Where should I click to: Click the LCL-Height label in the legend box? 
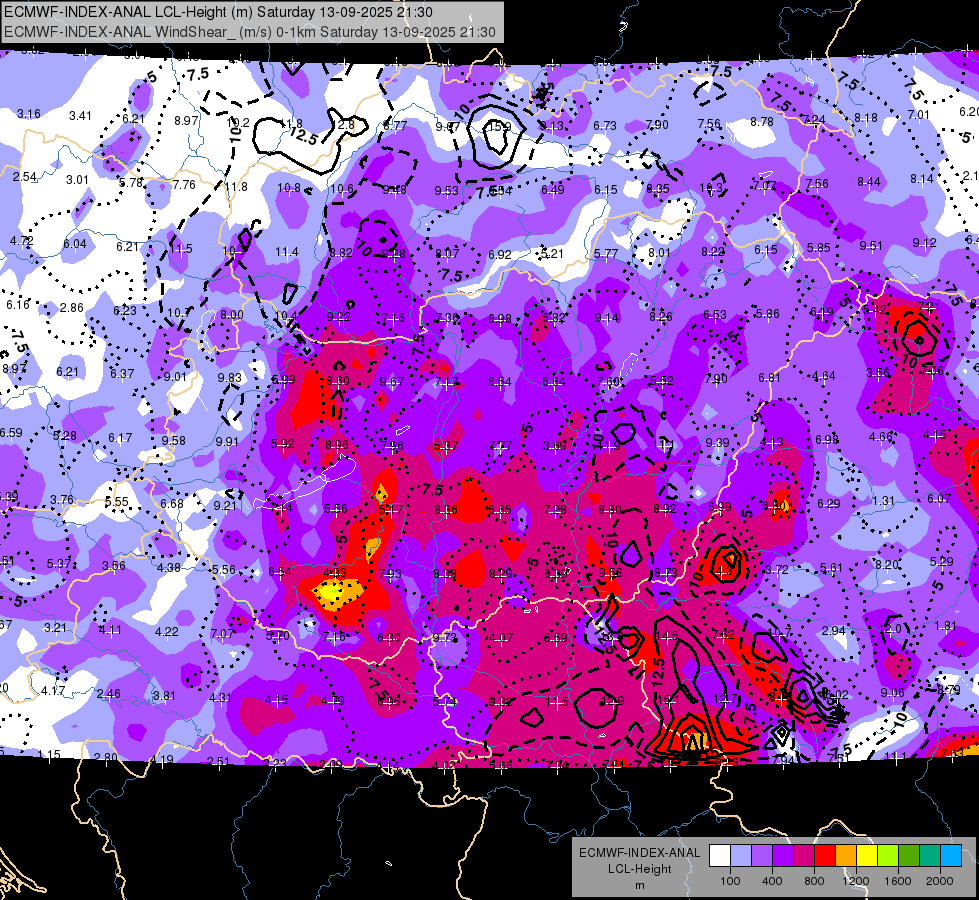click(x=640, y=869)
